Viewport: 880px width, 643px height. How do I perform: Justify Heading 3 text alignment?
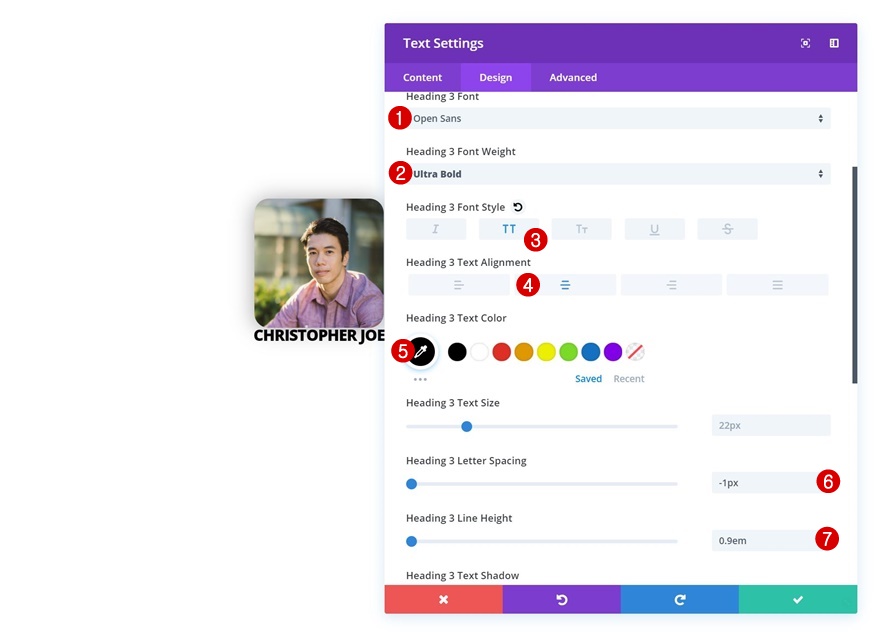[777, 285]
